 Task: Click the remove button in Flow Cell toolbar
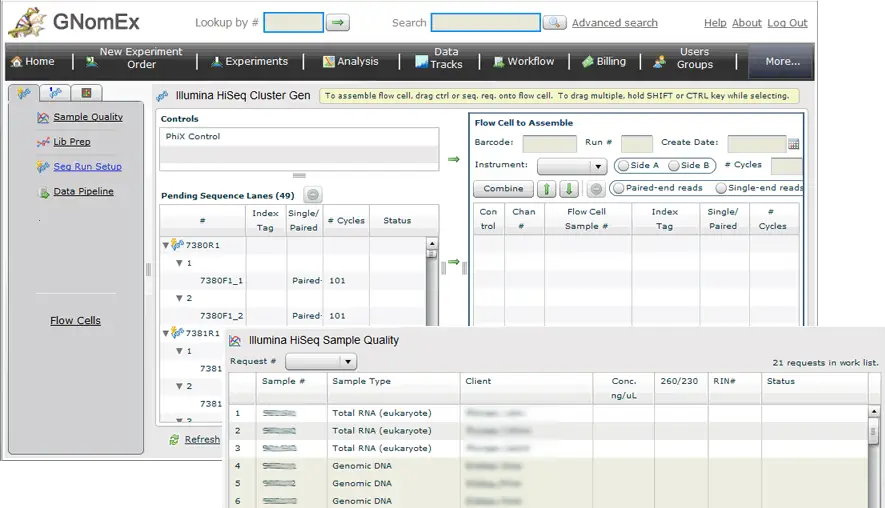click(595, 188)
